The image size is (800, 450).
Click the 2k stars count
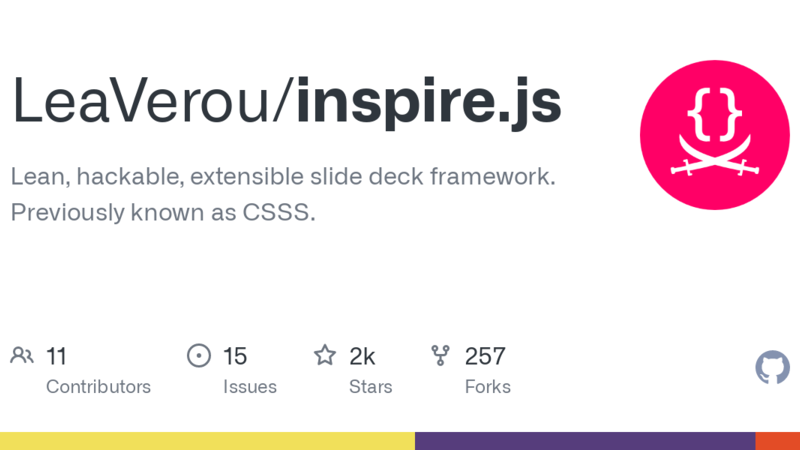[x=362, y=356]
